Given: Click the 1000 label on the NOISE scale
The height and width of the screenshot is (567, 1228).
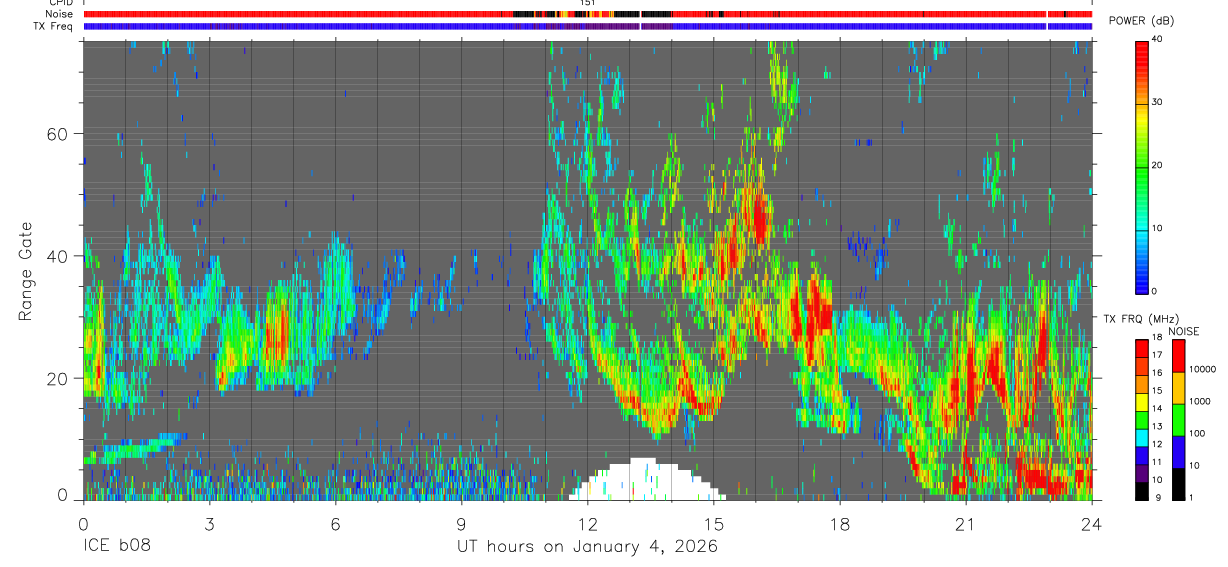Looking at the screenshot, I should coord(1199,401).
